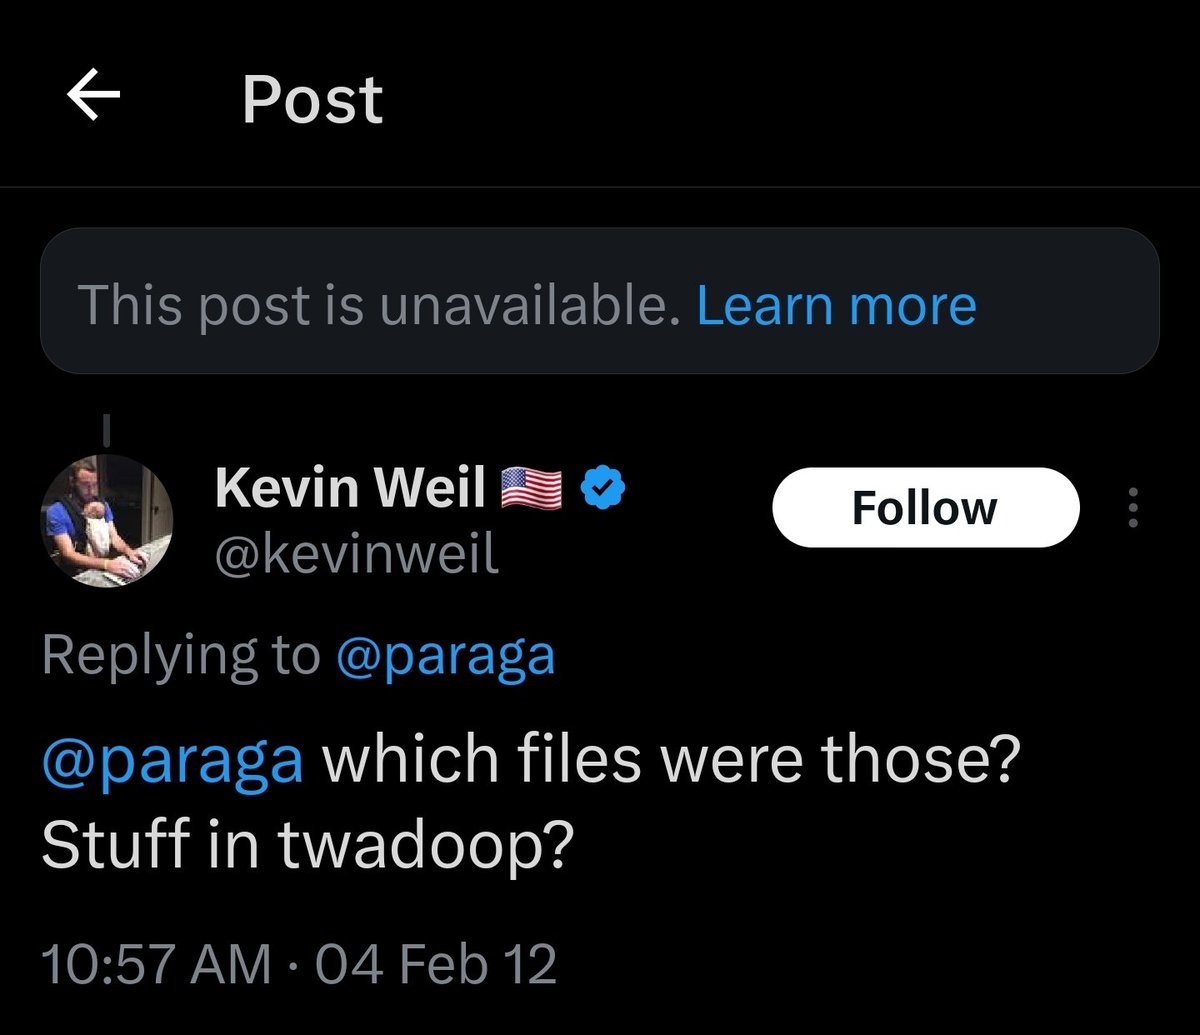Click the 10:57 AM timestamp
Screen dimensions: 1200x1035
click(156, 965)
